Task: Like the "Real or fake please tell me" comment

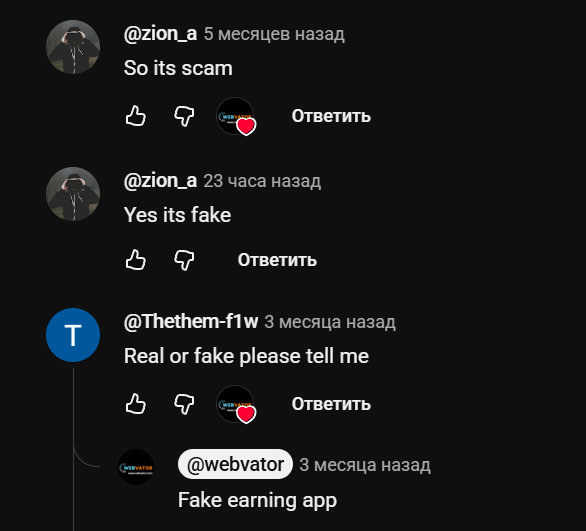Action: pyautogui.click(x=135, y=404)
